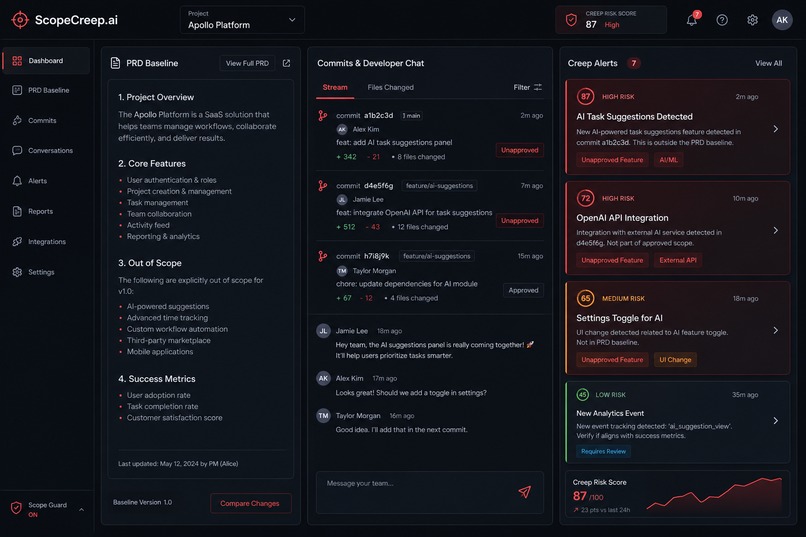Select Dashboard in the sidebar
The width and height of the screenshot is (806, 537).
[46, 61]
